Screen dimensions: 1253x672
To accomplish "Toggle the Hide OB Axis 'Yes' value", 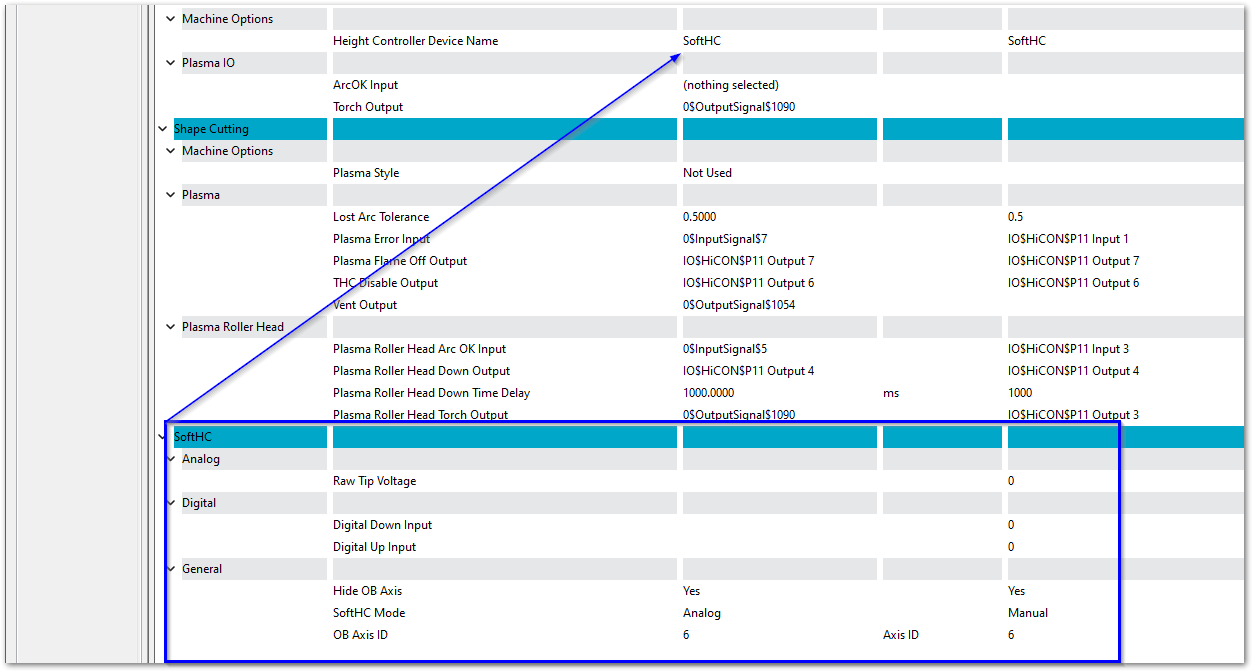I will point(692,591).
